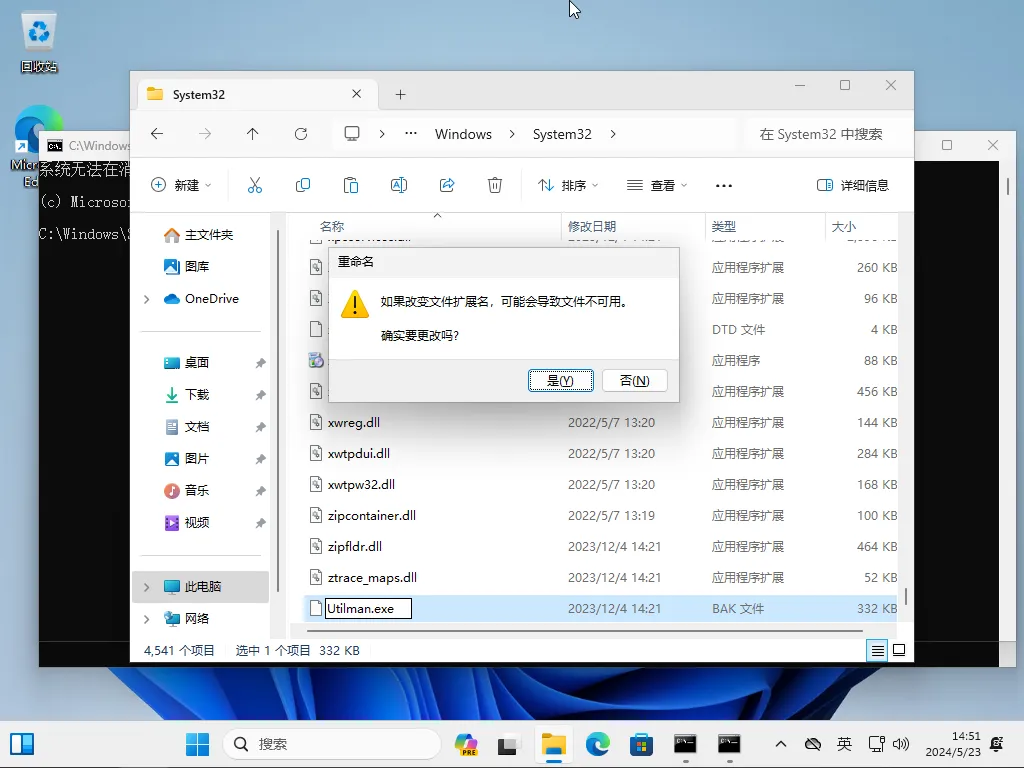This screenshot has height=768, width=1024.
Task: Switch to large thumbnails view icon in status bar
Action: (899, 650)
